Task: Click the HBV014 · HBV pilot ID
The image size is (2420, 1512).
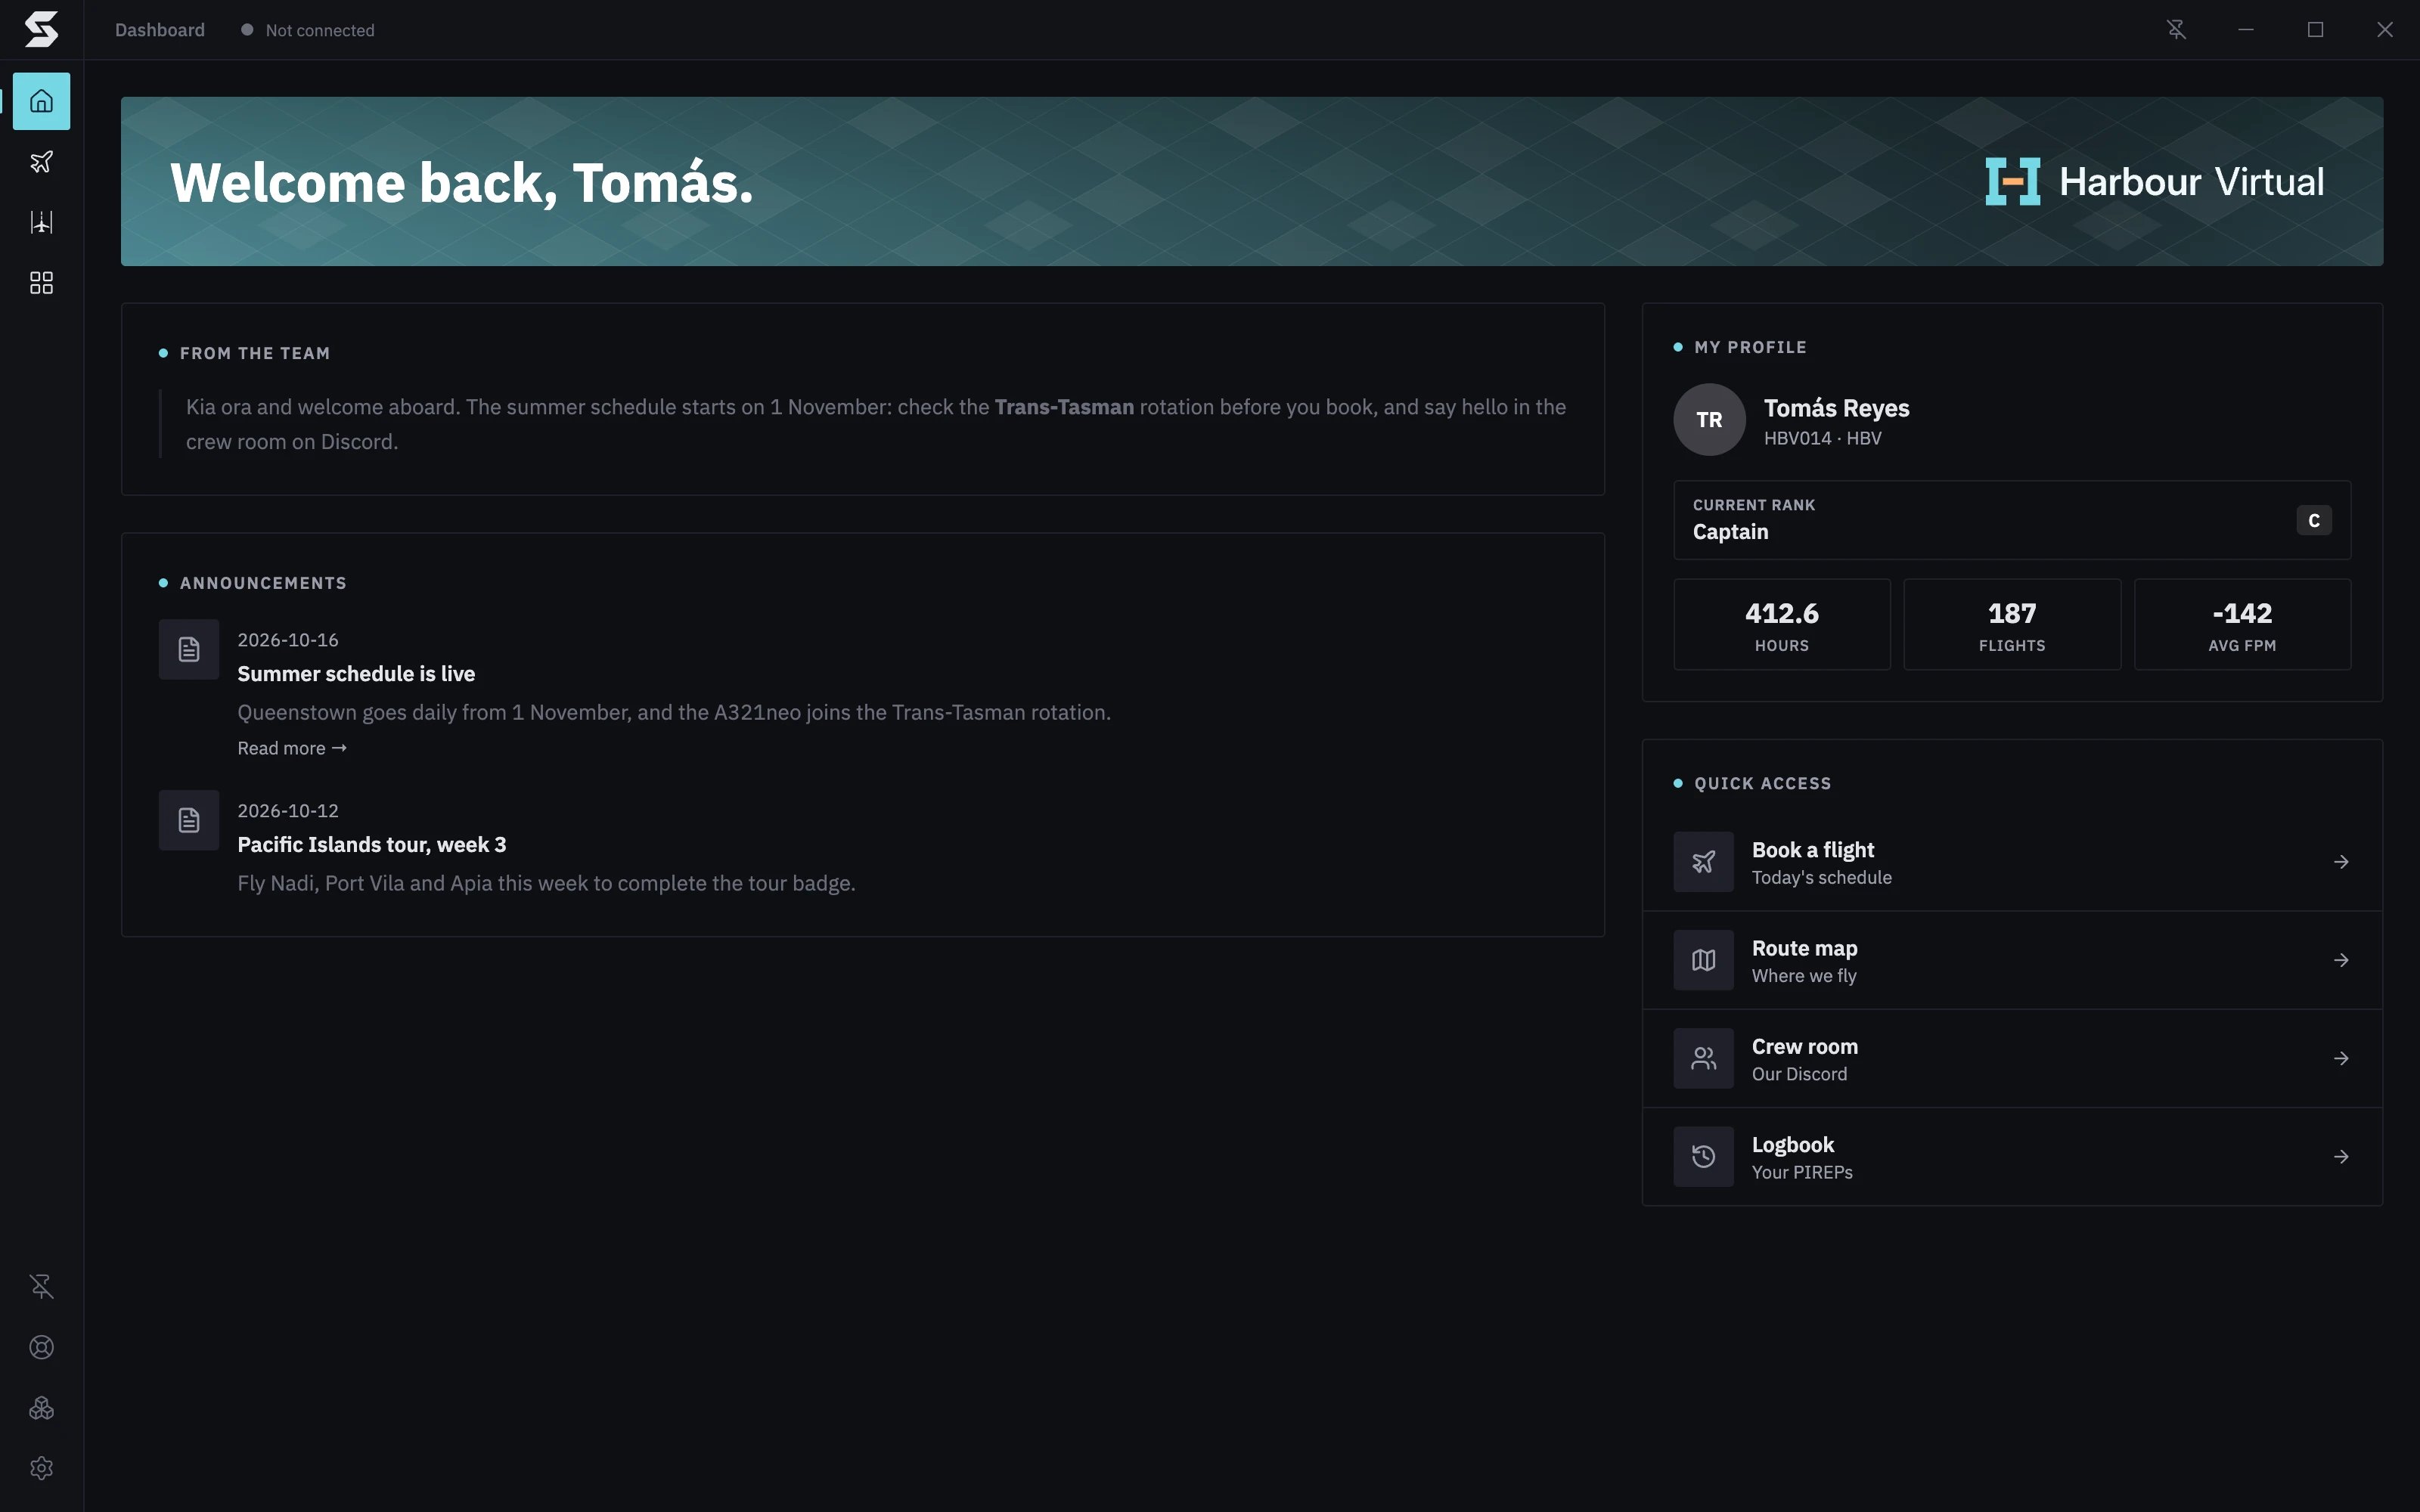Action: [1822, 438]
